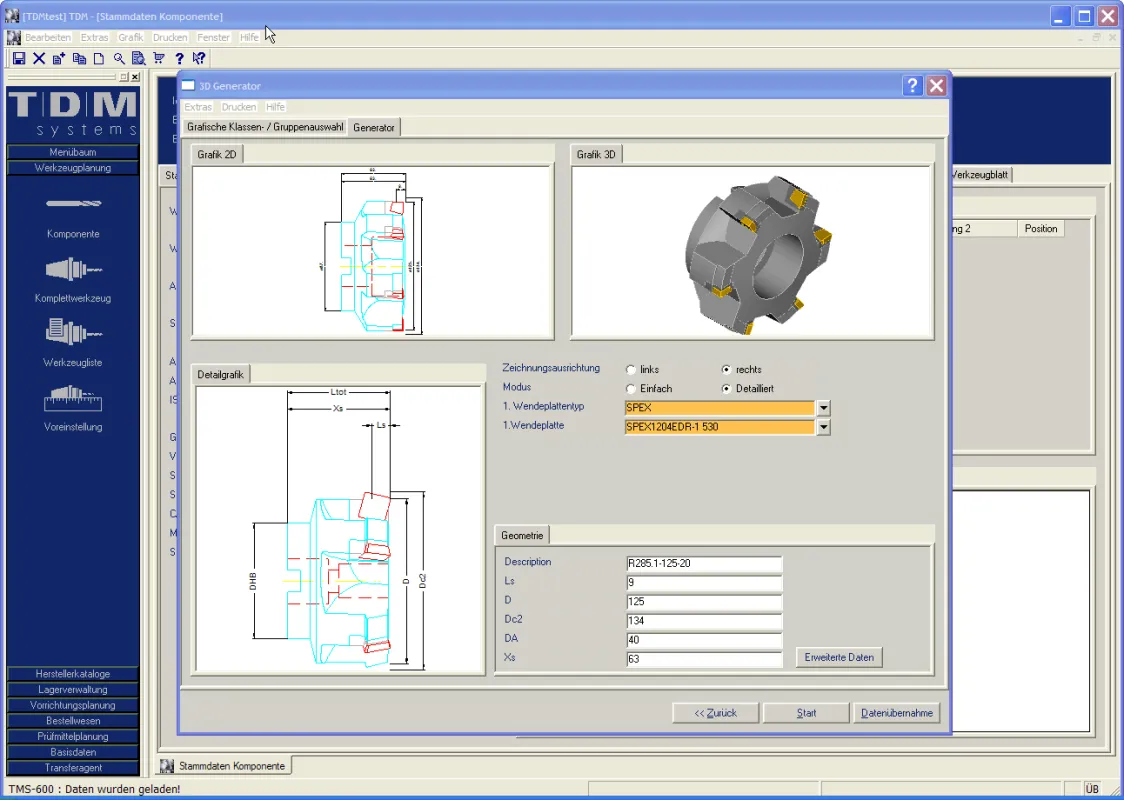The height and width of the screenshot is (800, 1124).
Task: Open the Basisdaten sidebar section
Action: coord(73,752)
